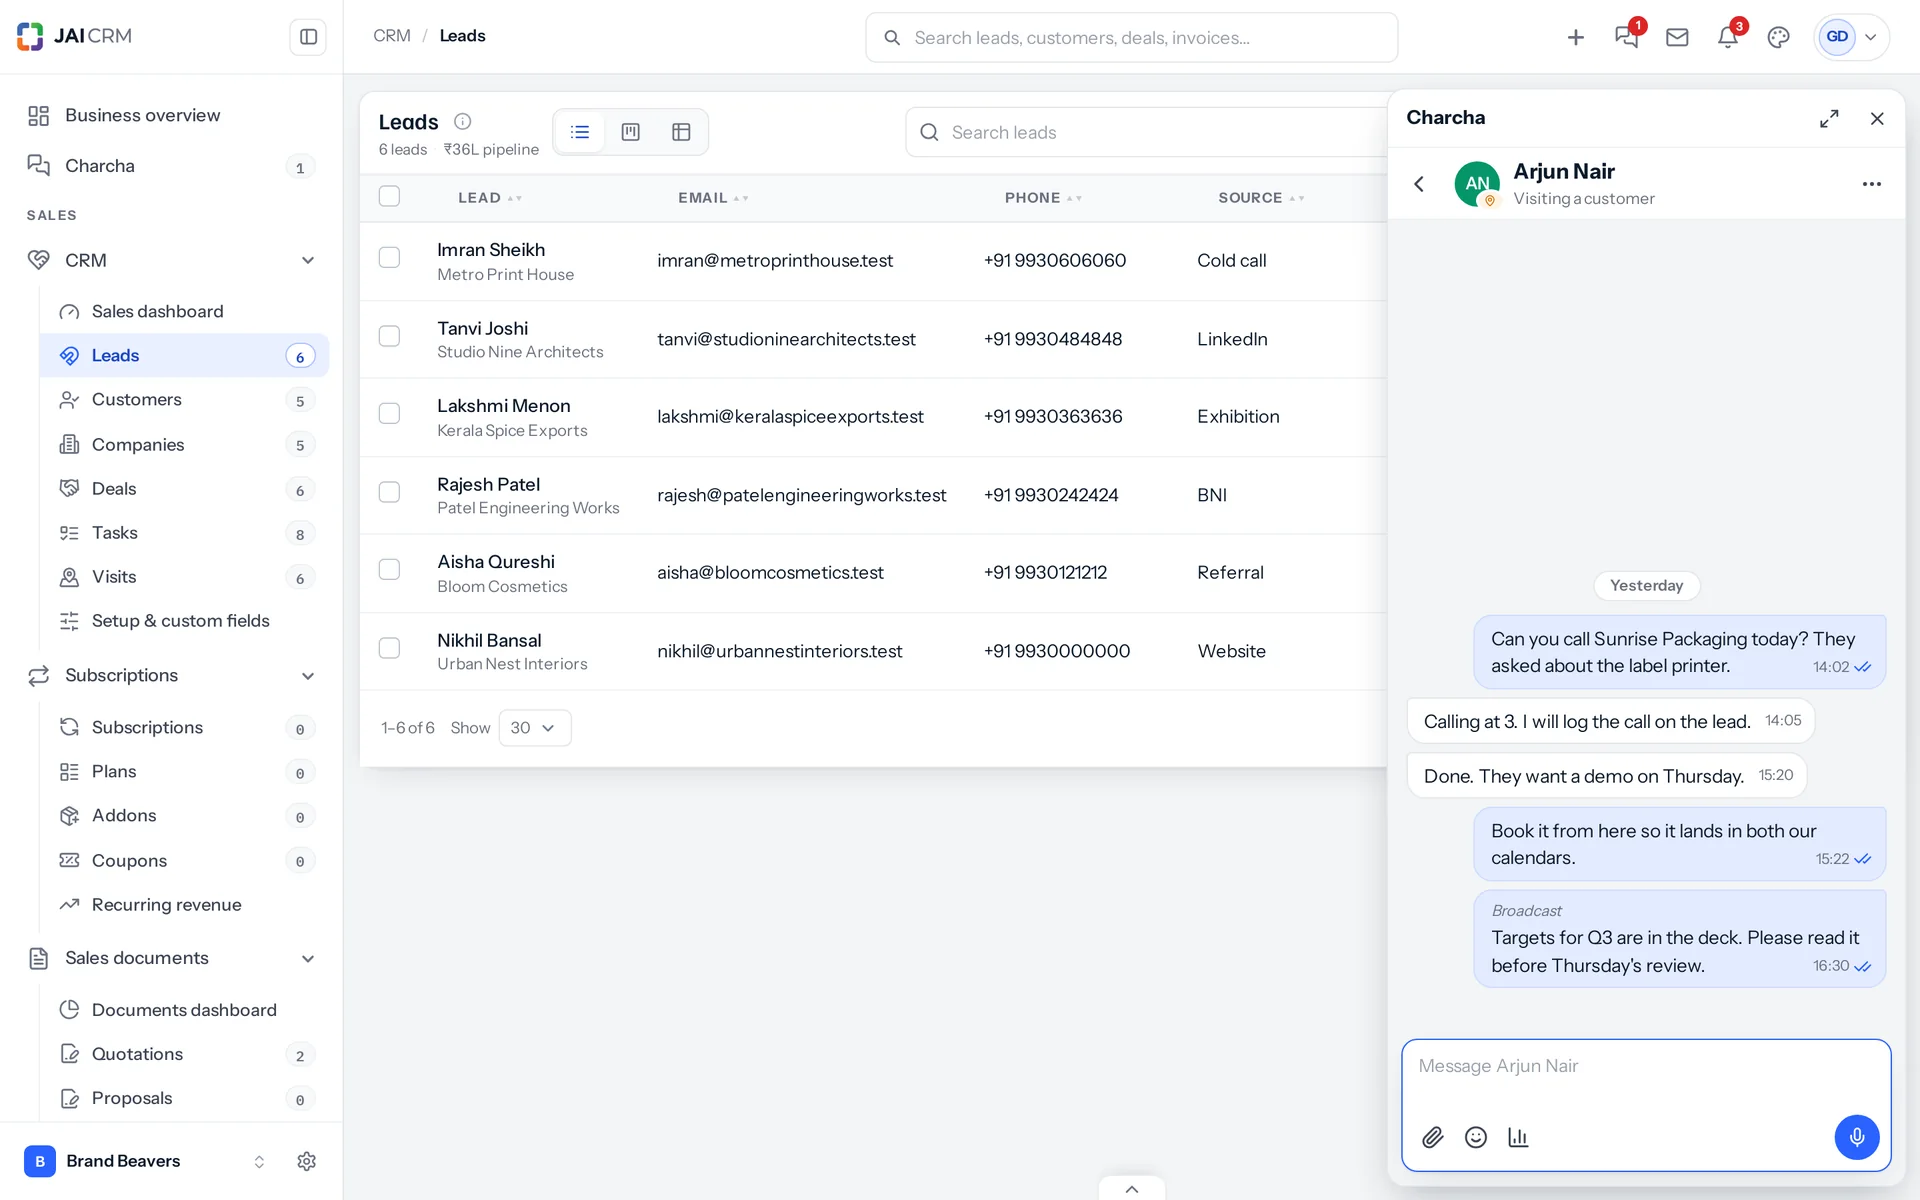Open the mail envelope icon
1920x1200 pixels.
[1677, 37]
